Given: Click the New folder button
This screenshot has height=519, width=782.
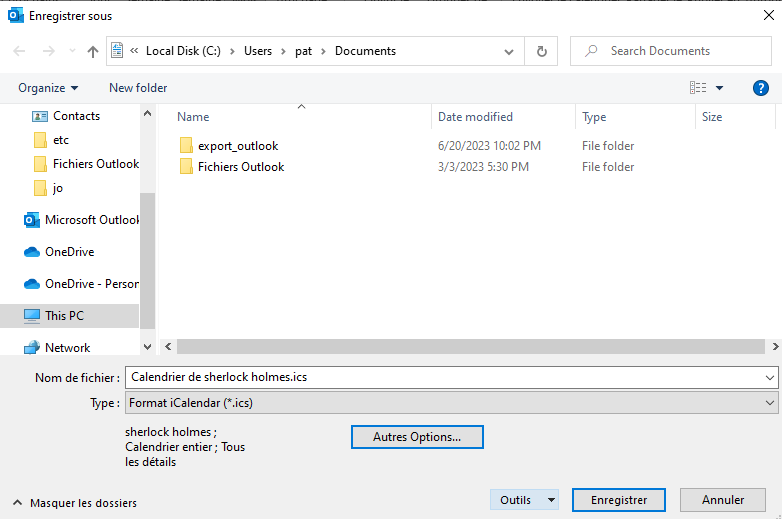Looking at the screenshot, I should click(138, 88).
